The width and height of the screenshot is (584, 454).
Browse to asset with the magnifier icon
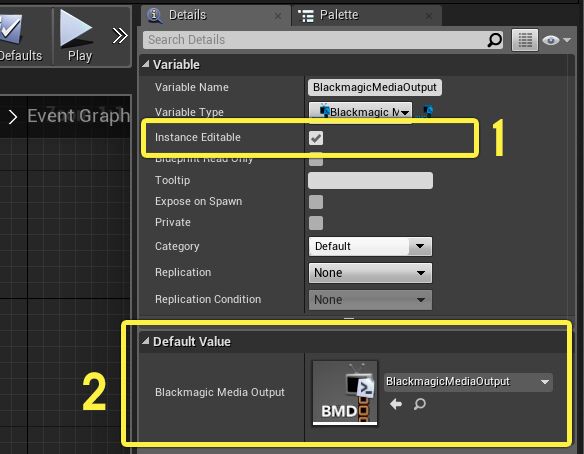coord(420,404)
